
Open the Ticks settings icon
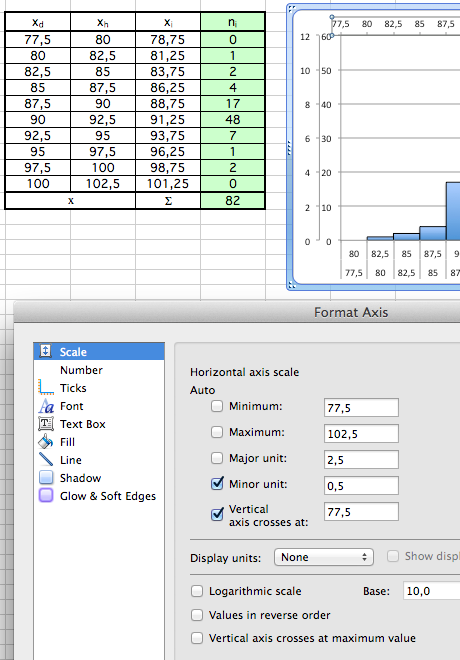tap(46, 387)
